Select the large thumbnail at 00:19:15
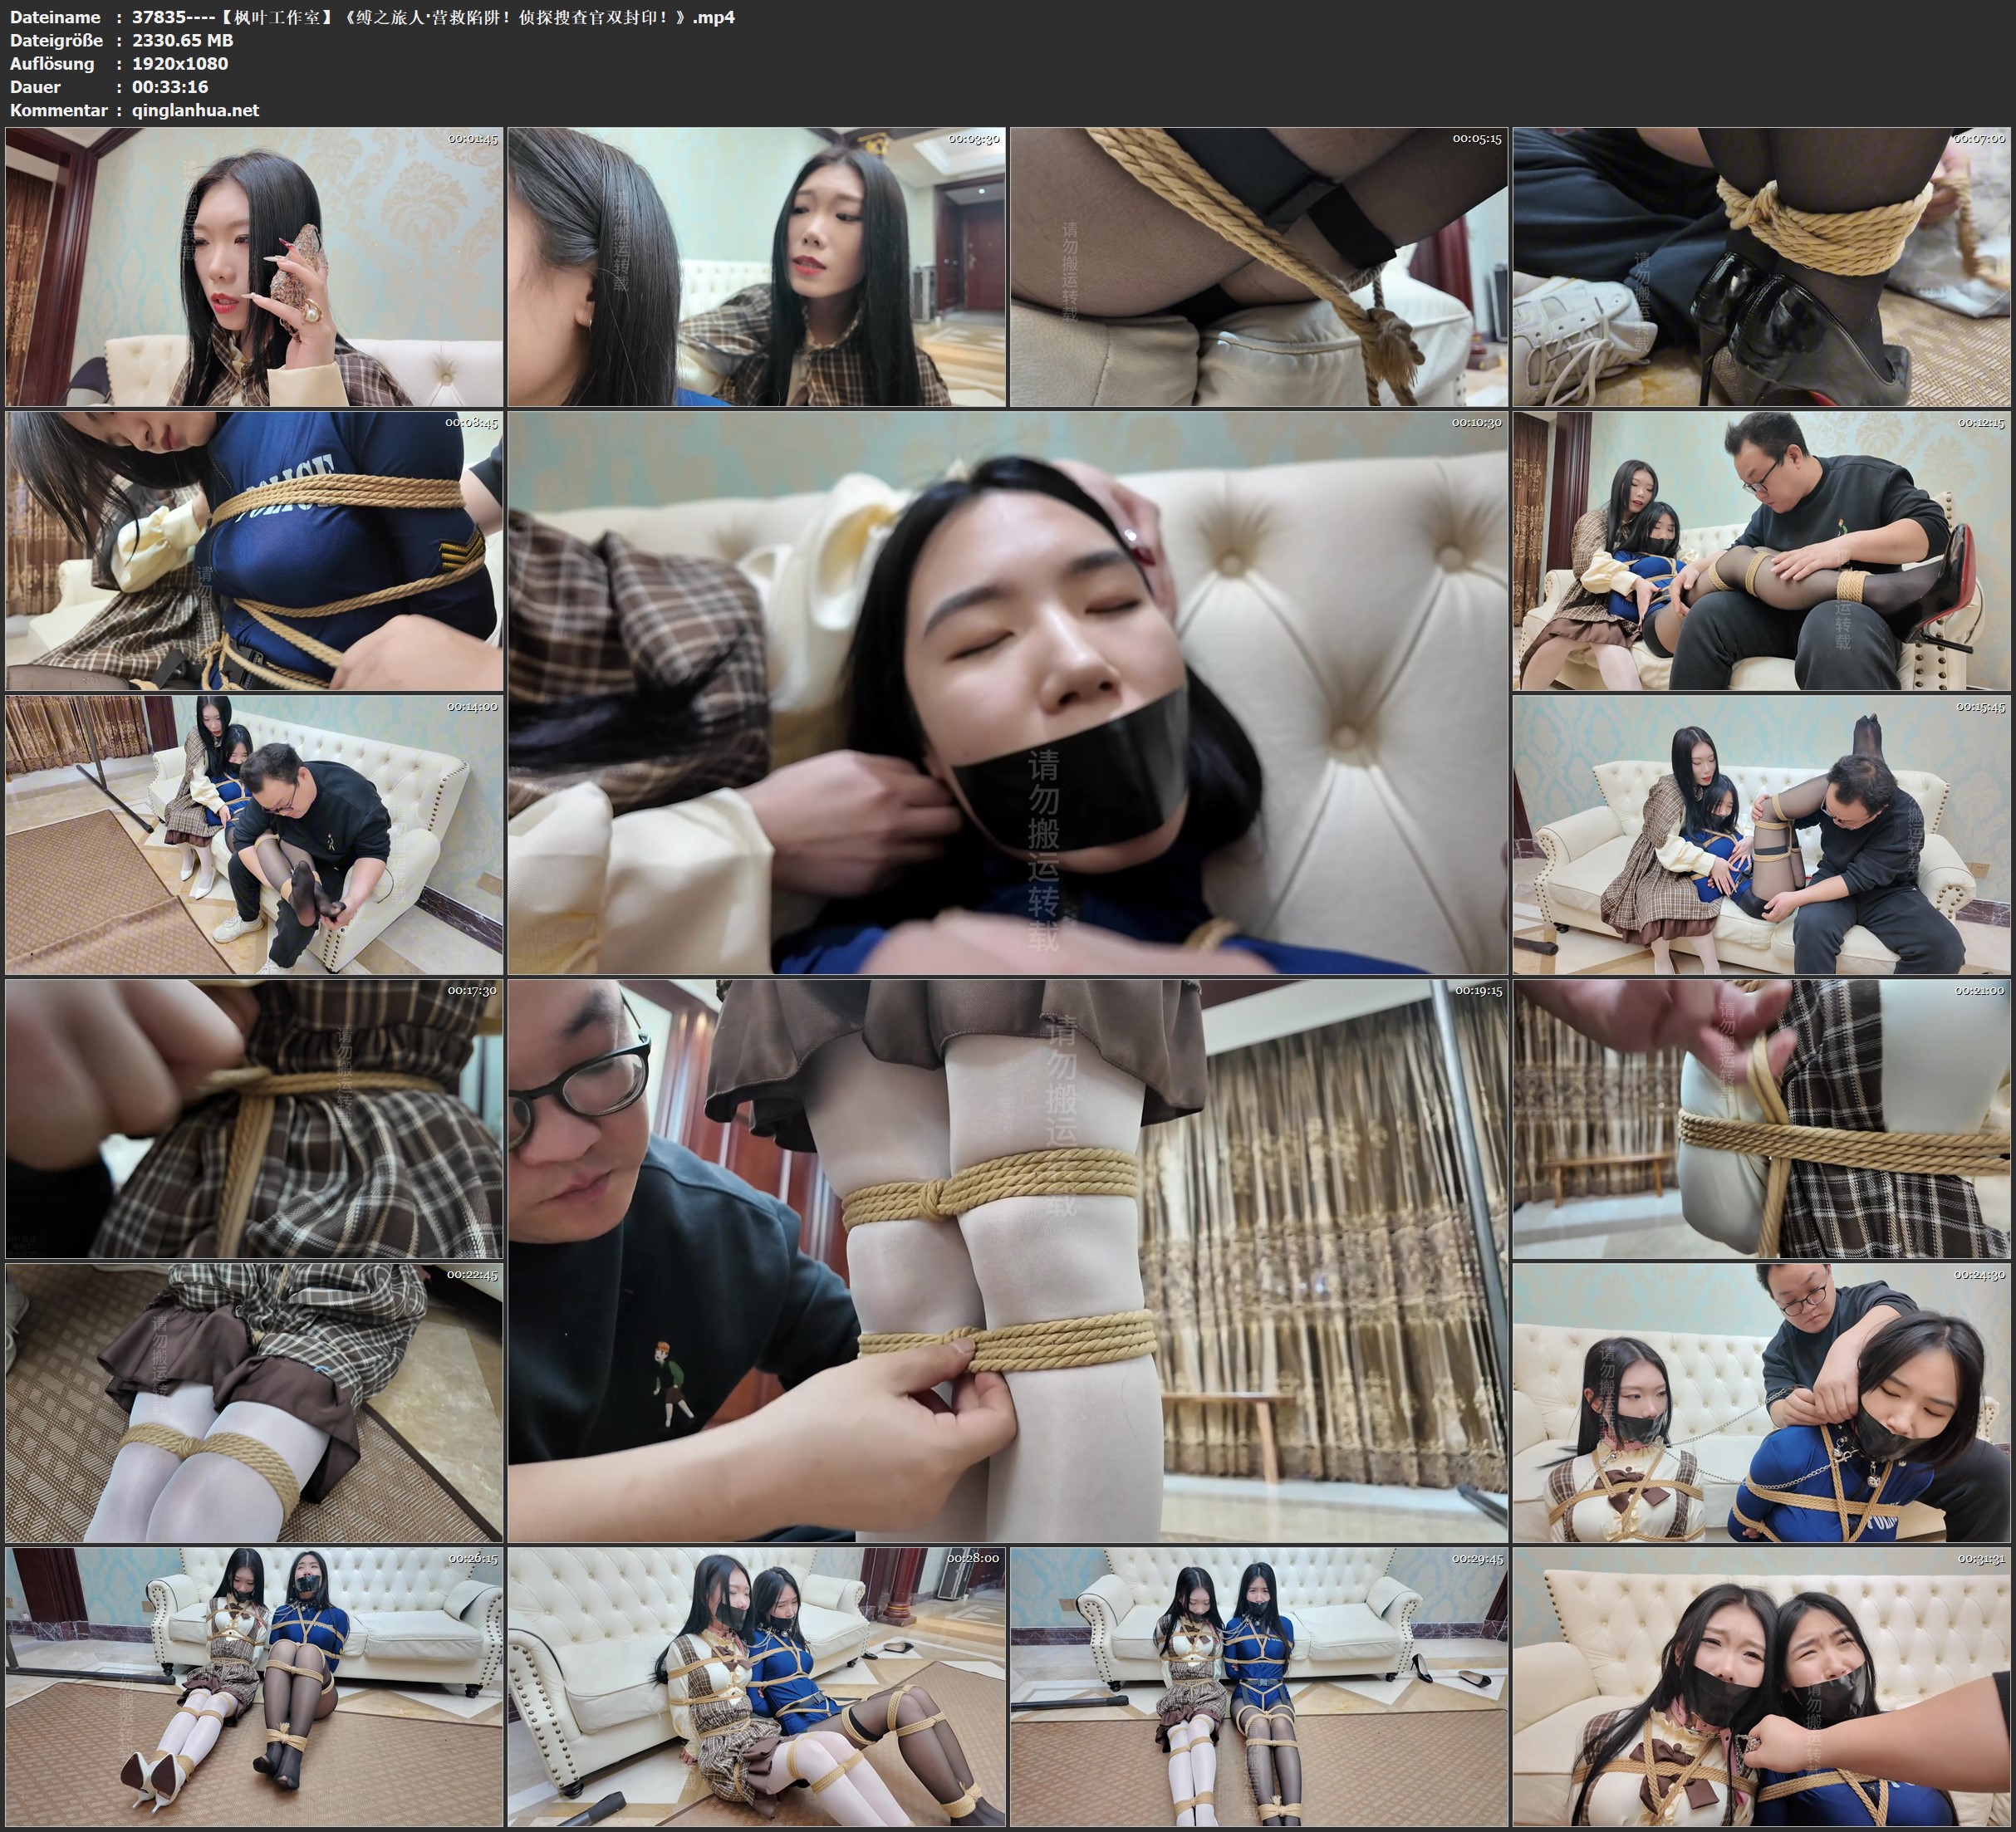Image resolution: width=2016 pixels, height=1832 pixels. [1007, 1260]
